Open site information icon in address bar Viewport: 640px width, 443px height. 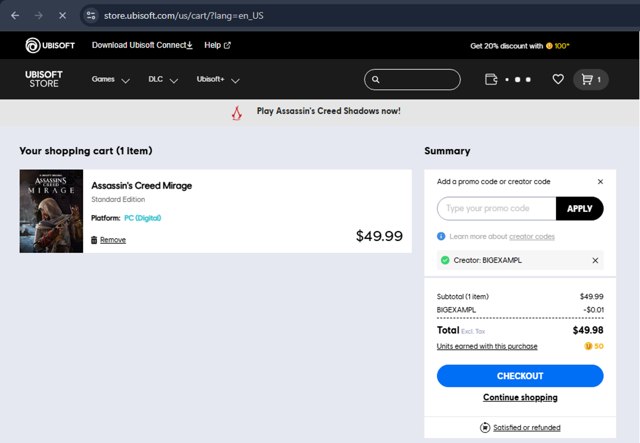(x=91, y=16)
